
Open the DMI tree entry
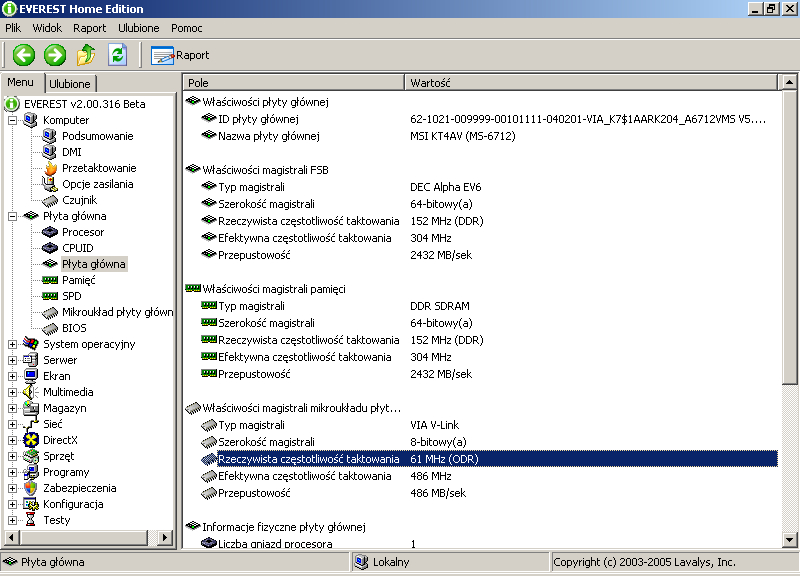click(72, 152)
